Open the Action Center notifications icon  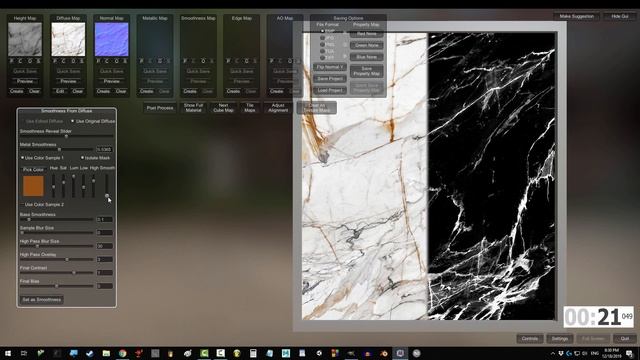pos(629,353)
